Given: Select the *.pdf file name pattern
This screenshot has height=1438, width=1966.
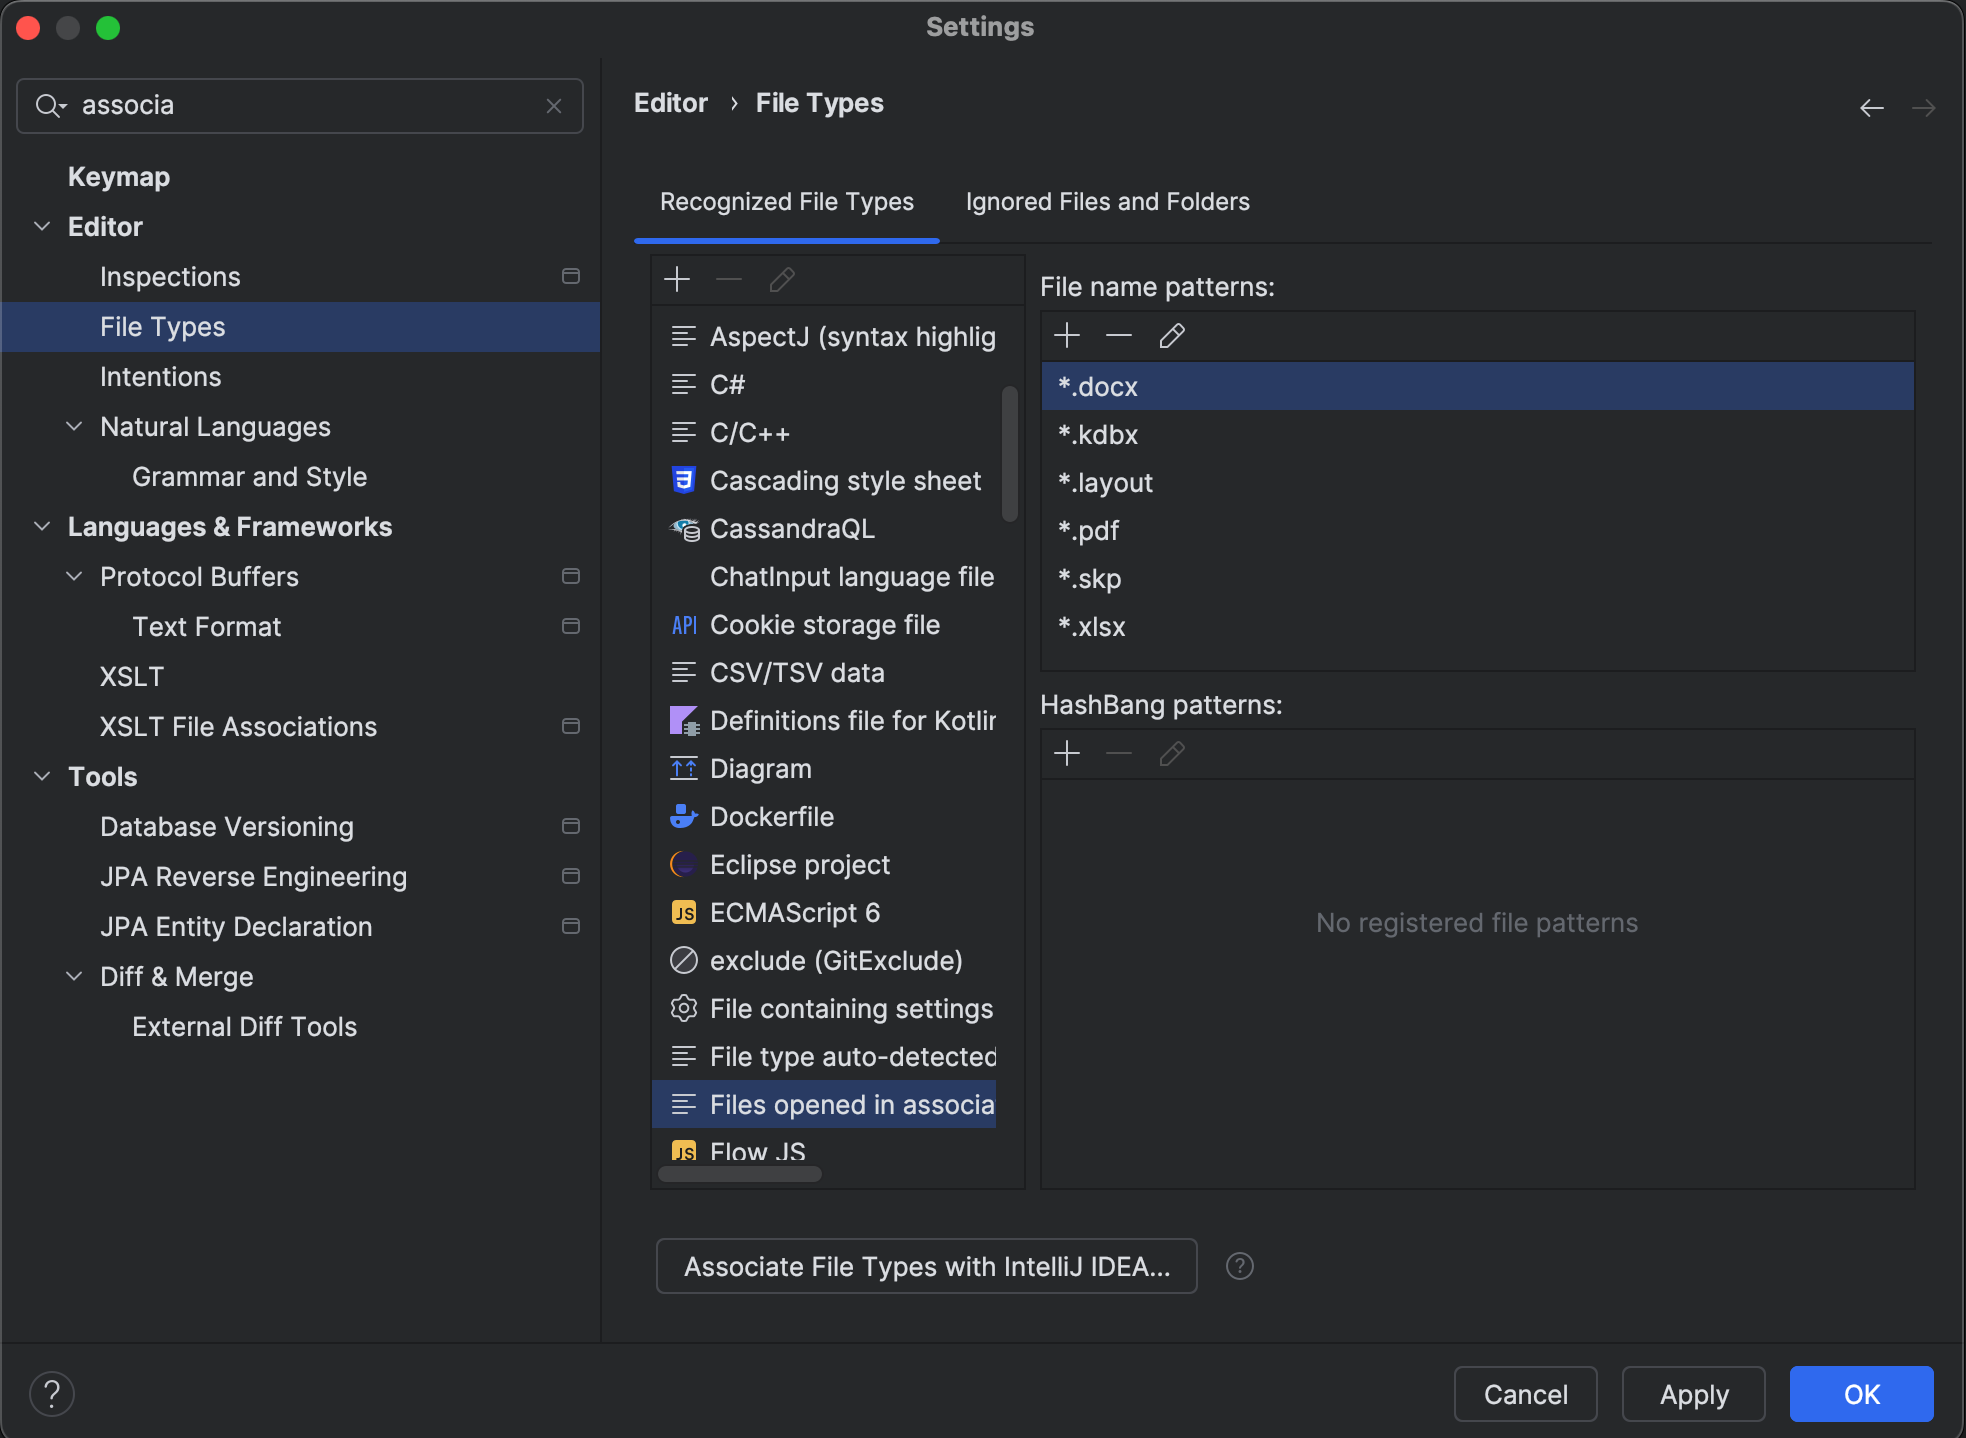Looking at the screenshot, I should click(x=1089, y=531).
